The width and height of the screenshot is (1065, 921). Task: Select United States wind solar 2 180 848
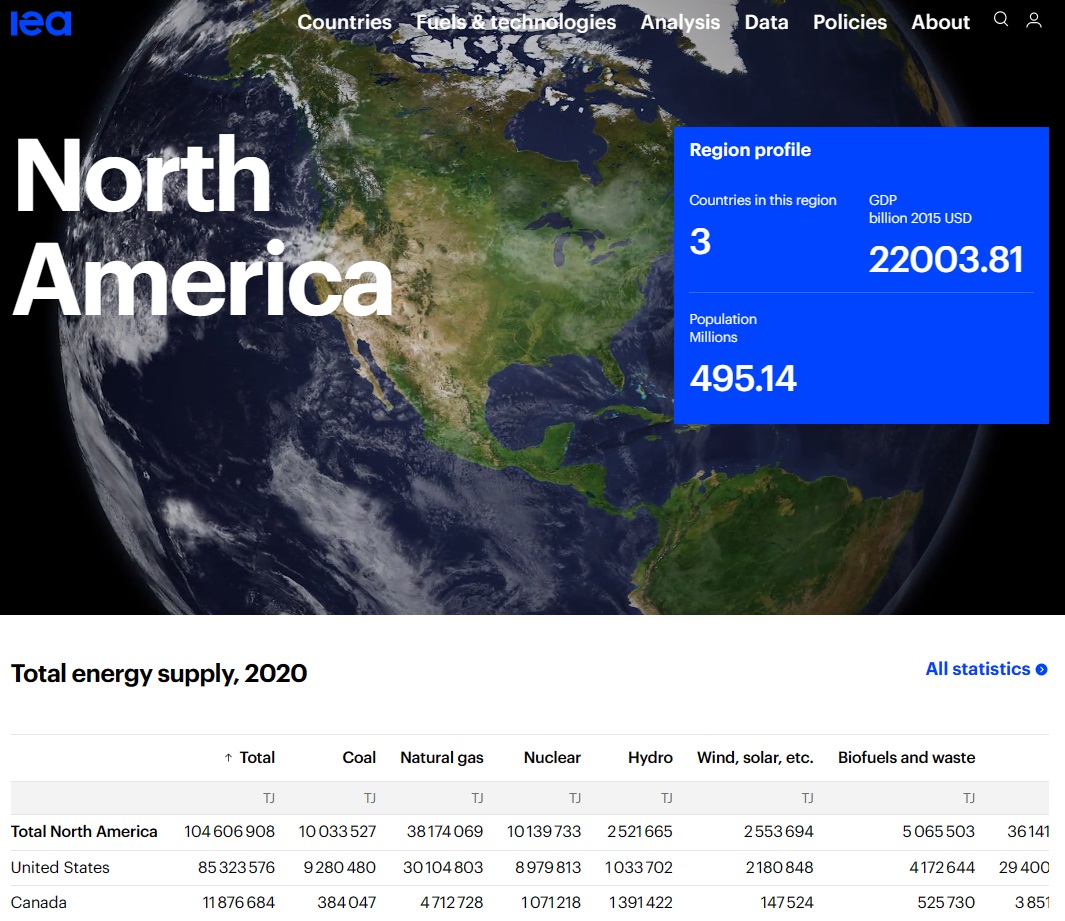tap(780, 867)
